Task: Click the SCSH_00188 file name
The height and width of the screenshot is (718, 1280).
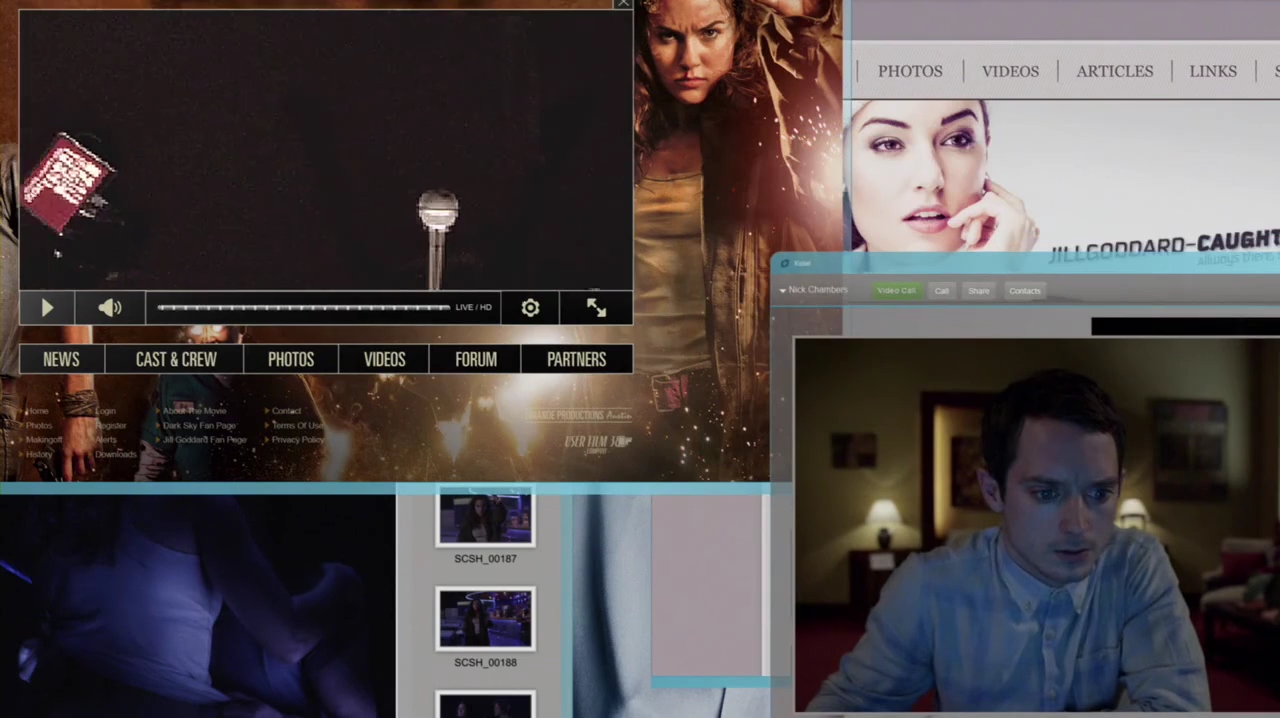Action: (x=485, y=663)
